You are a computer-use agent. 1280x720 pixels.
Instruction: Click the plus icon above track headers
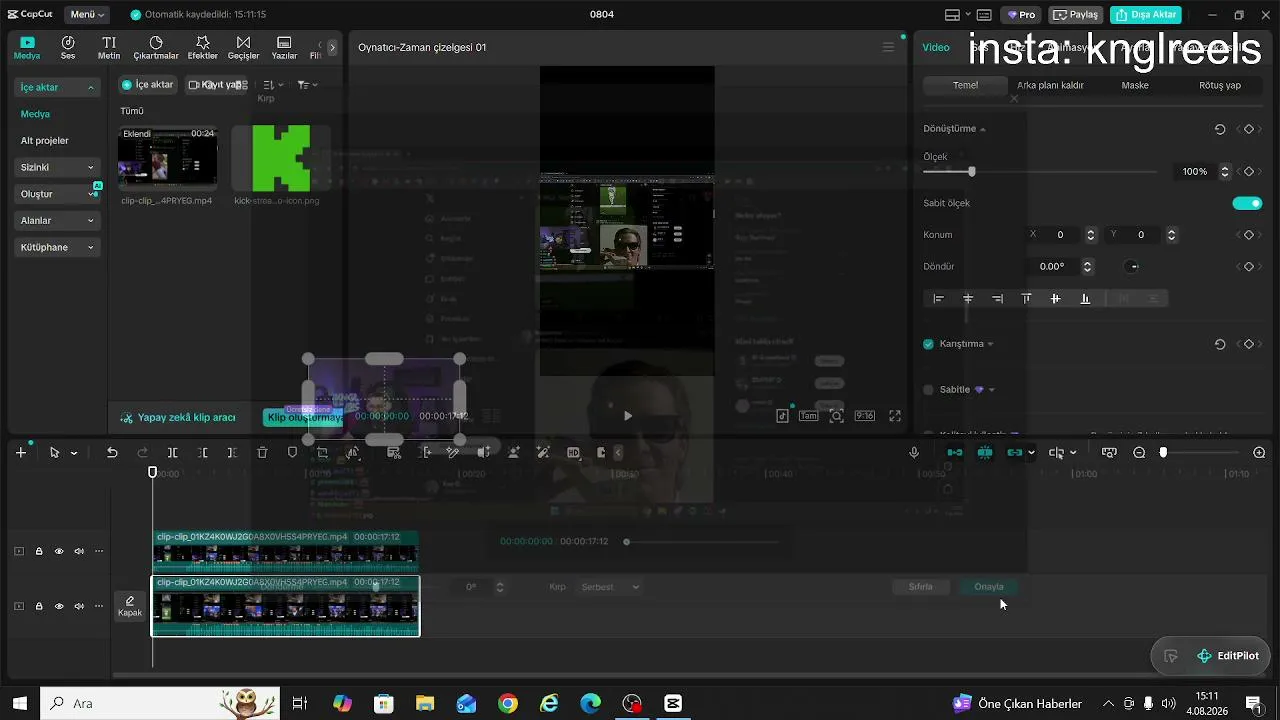(21, 453)
